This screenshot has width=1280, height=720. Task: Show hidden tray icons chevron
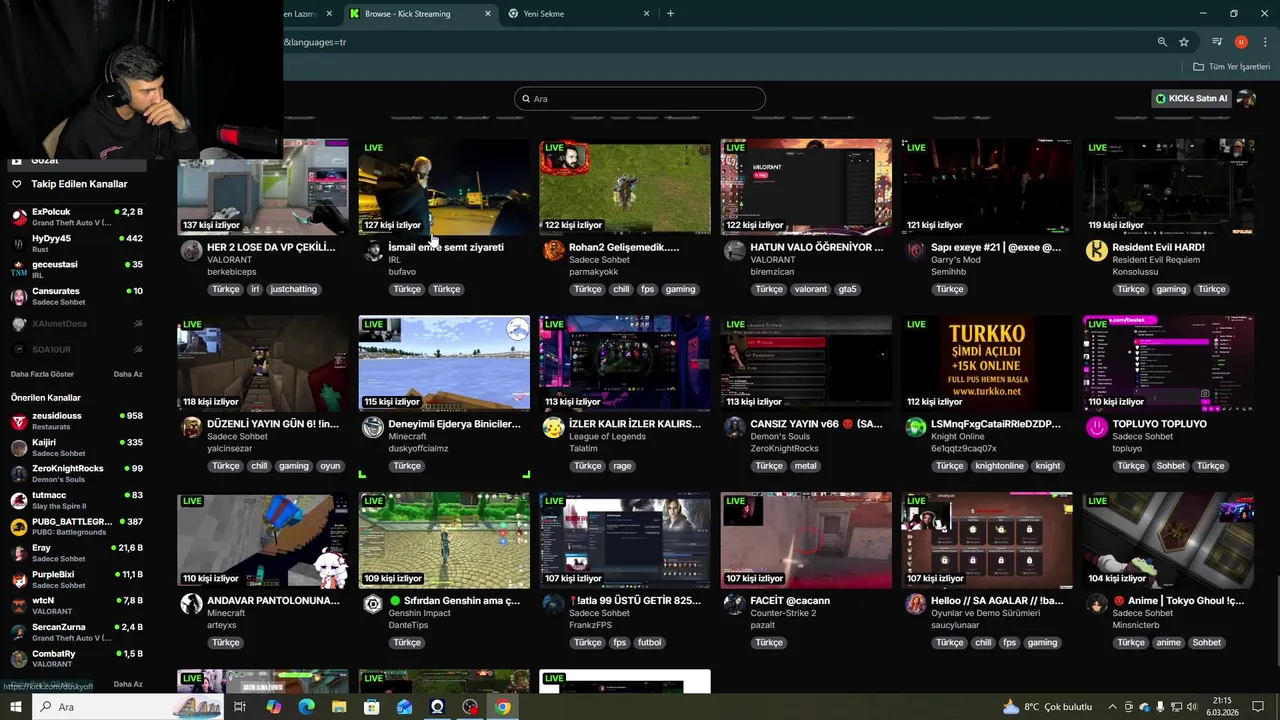tap(1112, 707)
